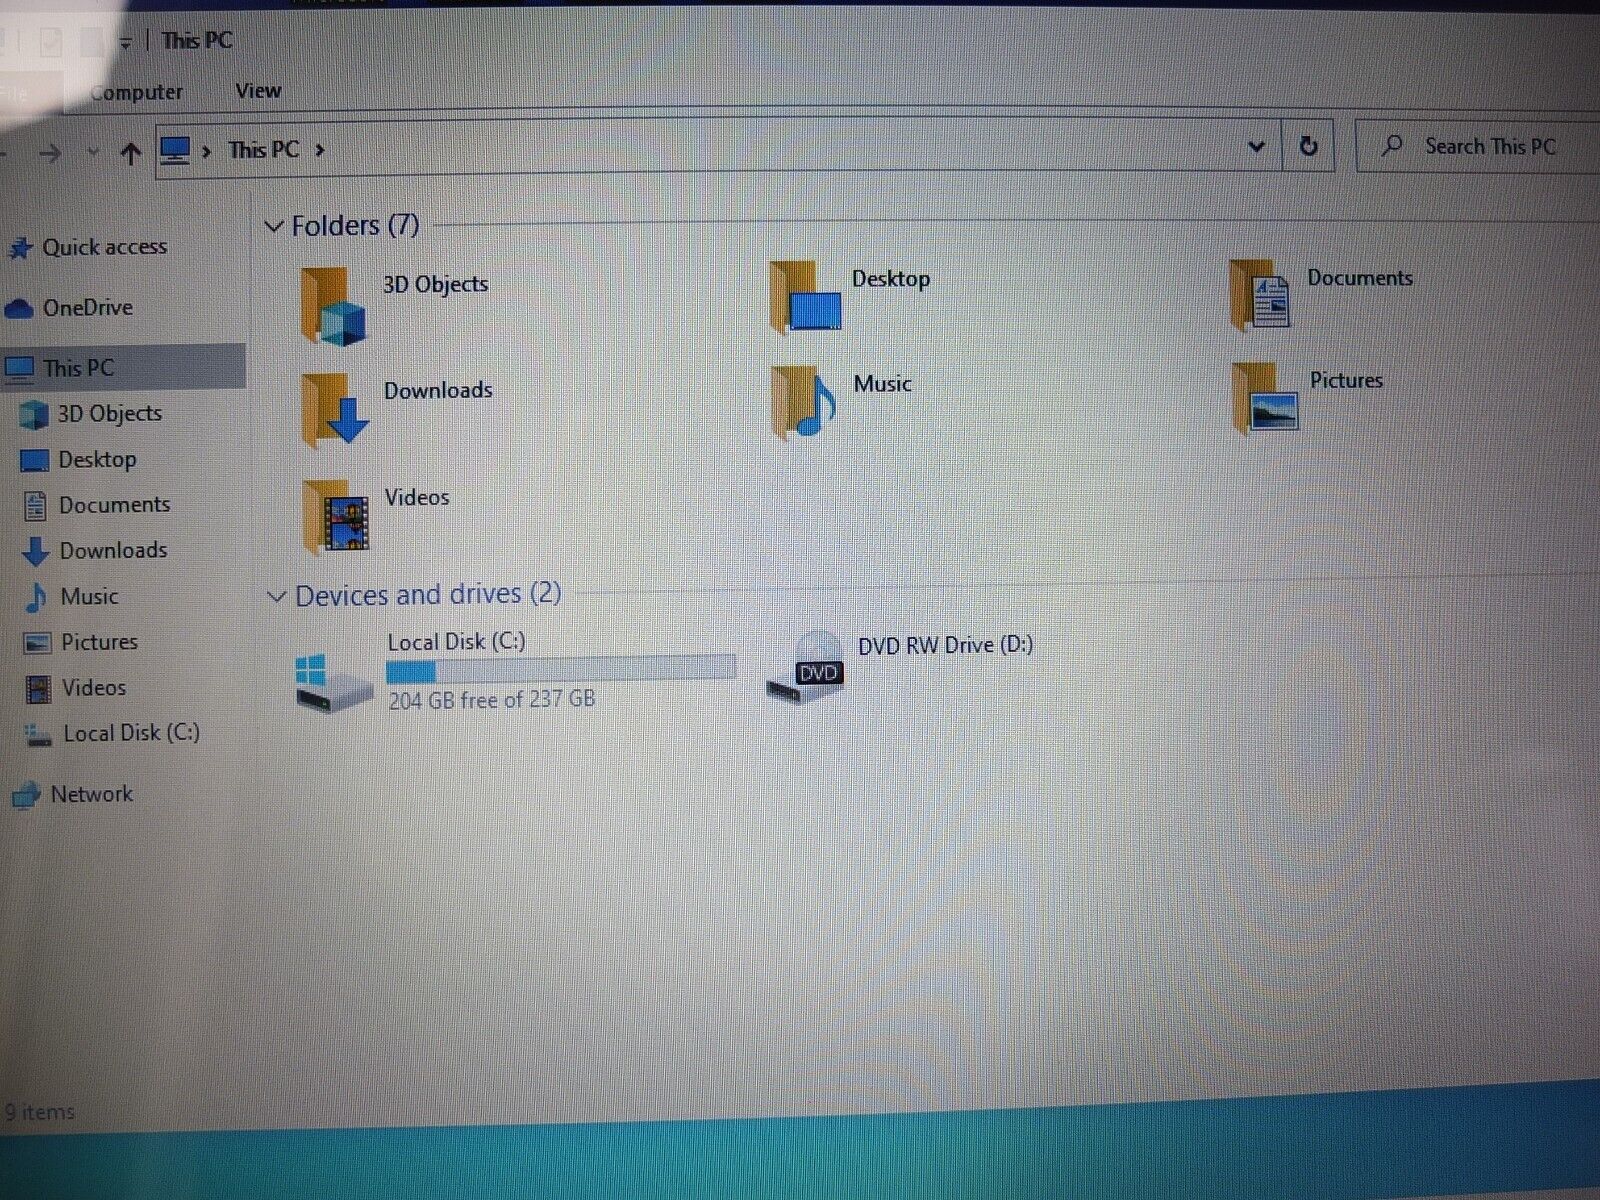Select Desktop in the navigation pane
Viewport: 1600px width, 1200px height.
tap(97, 460)
